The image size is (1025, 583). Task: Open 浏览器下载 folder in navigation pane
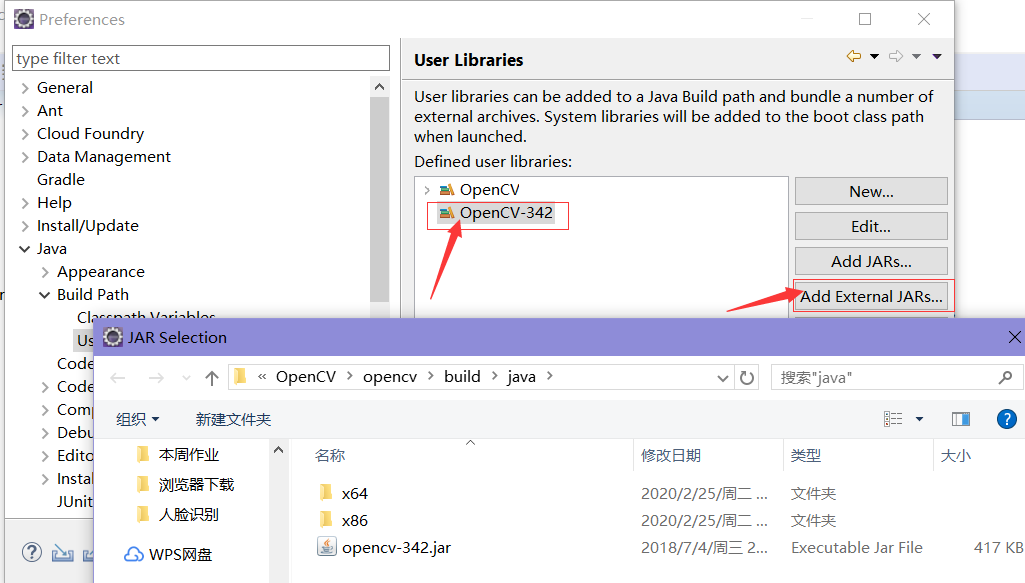[196, 485]
